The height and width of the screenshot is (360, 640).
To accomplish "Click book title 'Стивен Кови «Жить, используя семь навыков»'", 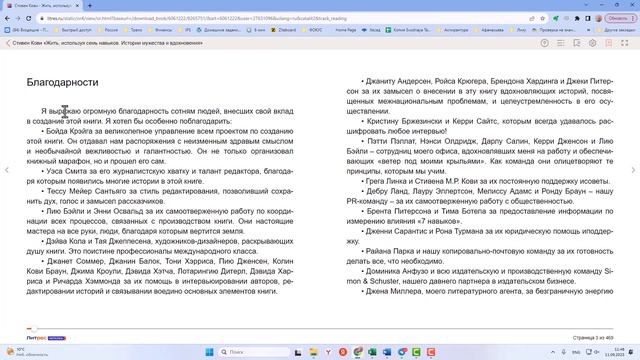I will [x=108, y=43].
